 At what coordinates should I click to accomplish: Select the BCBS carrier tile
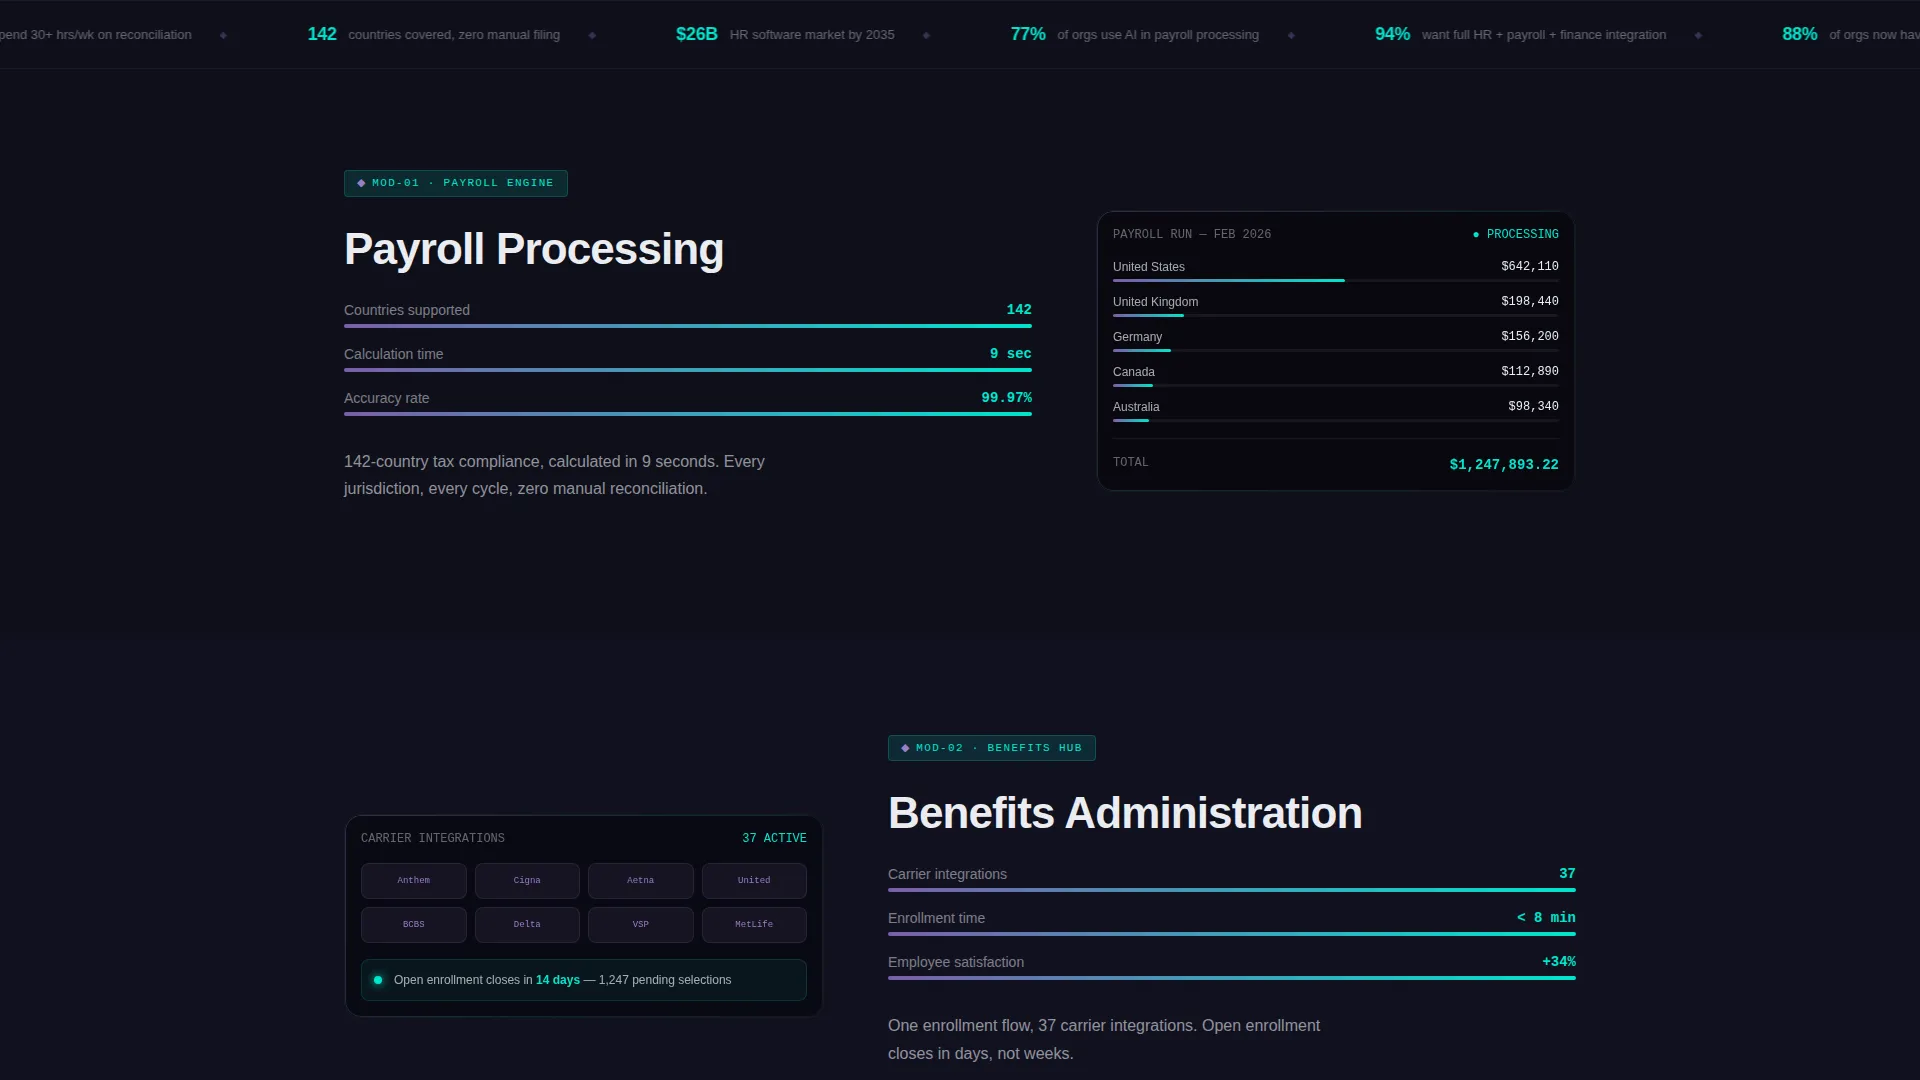coord(414,925)
